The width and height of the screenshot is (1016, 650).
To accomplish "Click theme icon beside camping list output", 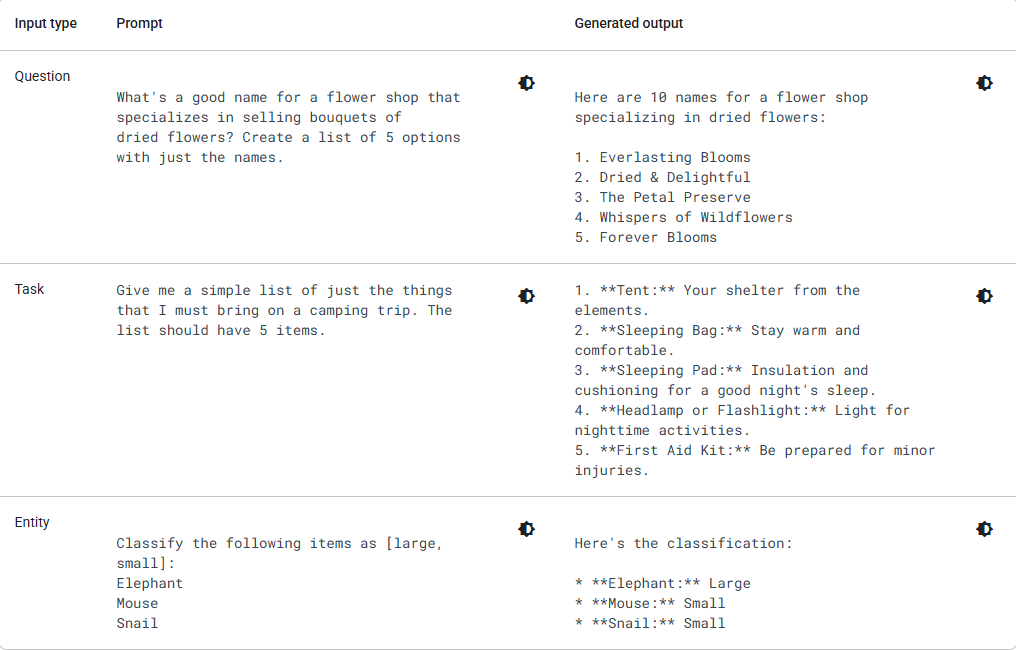I will click(985, 296).
